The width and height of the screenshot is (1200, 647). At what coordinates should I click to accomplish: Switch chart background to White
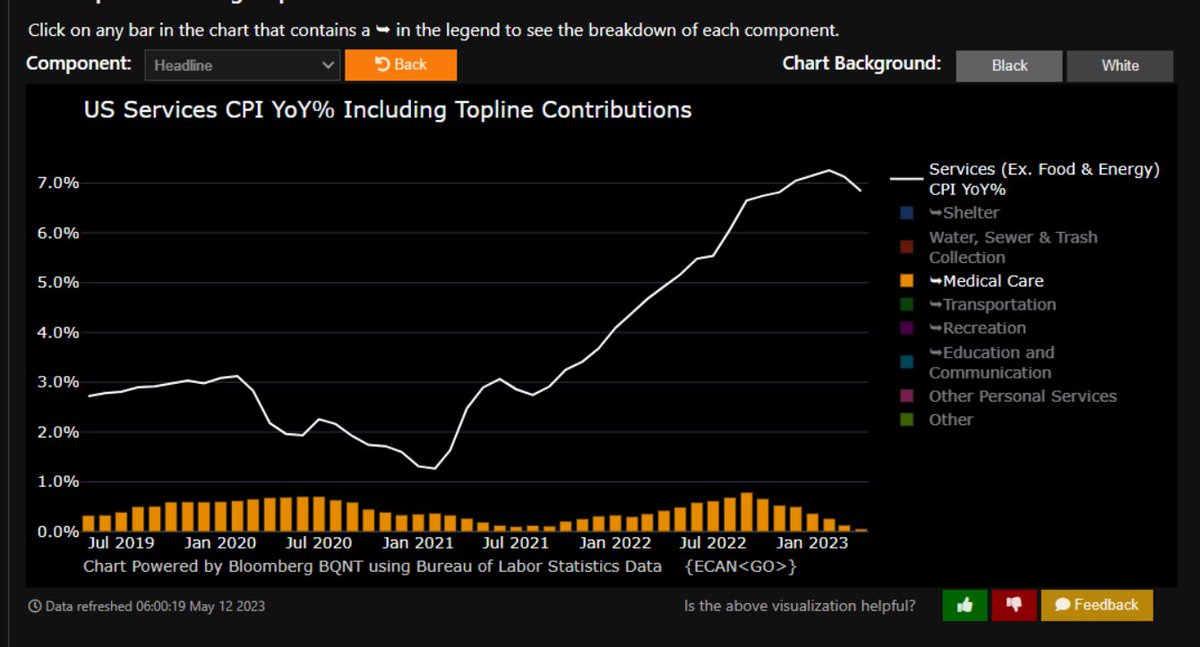point(1119,65)
